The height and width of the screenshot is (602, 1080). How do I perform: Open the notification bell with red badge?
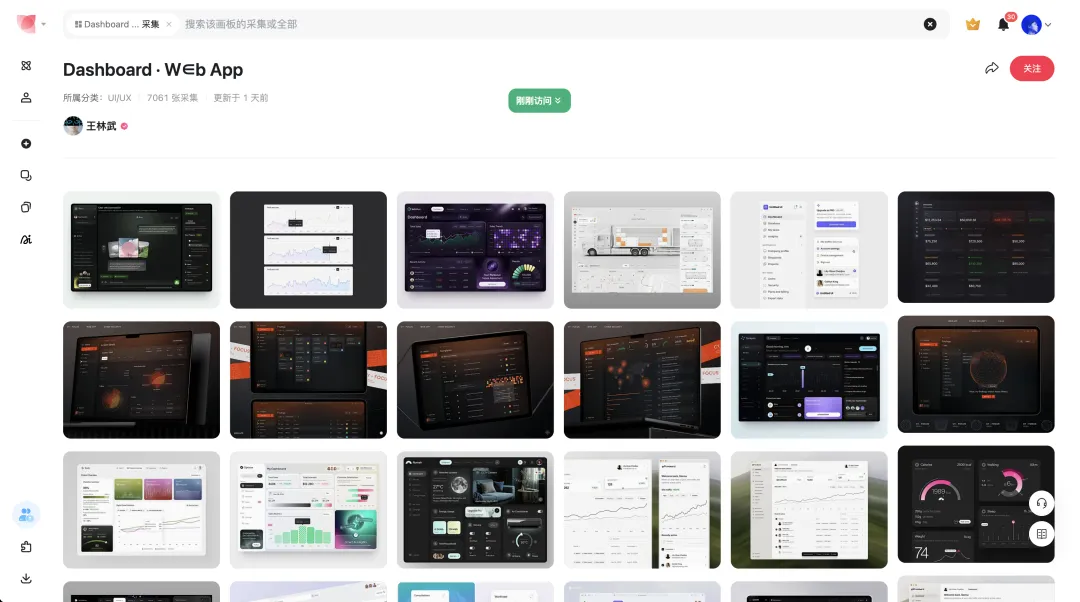(1003, 24)
